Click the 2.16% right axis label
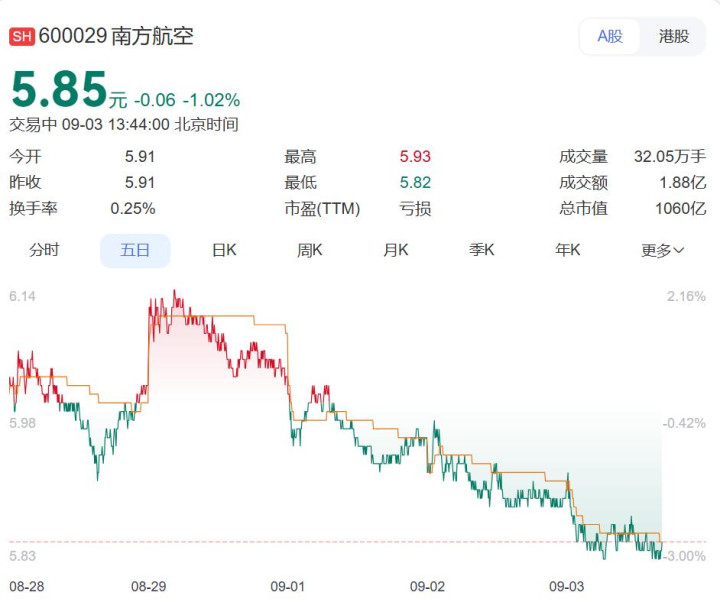Viewport: 720px width, 602px height. 686,296
